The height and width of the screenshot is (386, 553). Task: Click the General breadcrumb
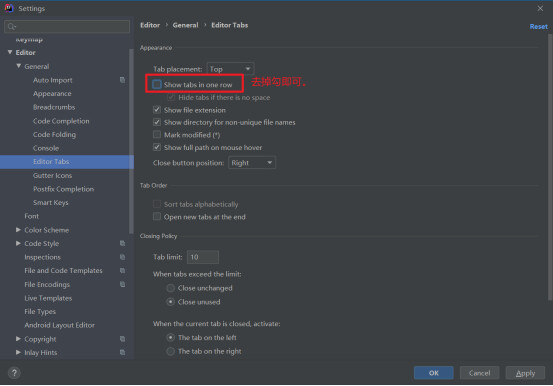pyautogui.click(x=185, y=25)
